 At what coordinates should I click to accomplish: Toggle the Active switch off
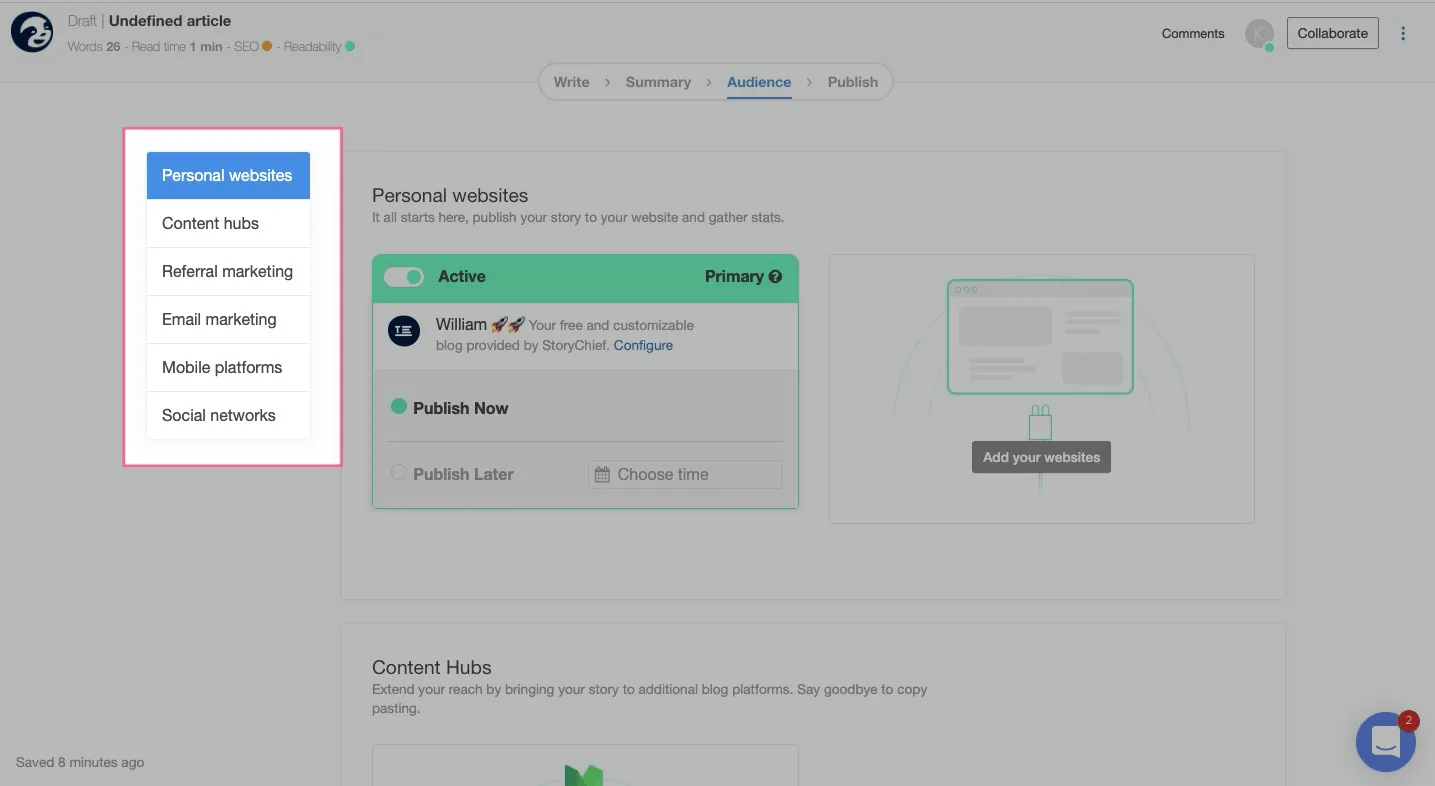[404, 277]
